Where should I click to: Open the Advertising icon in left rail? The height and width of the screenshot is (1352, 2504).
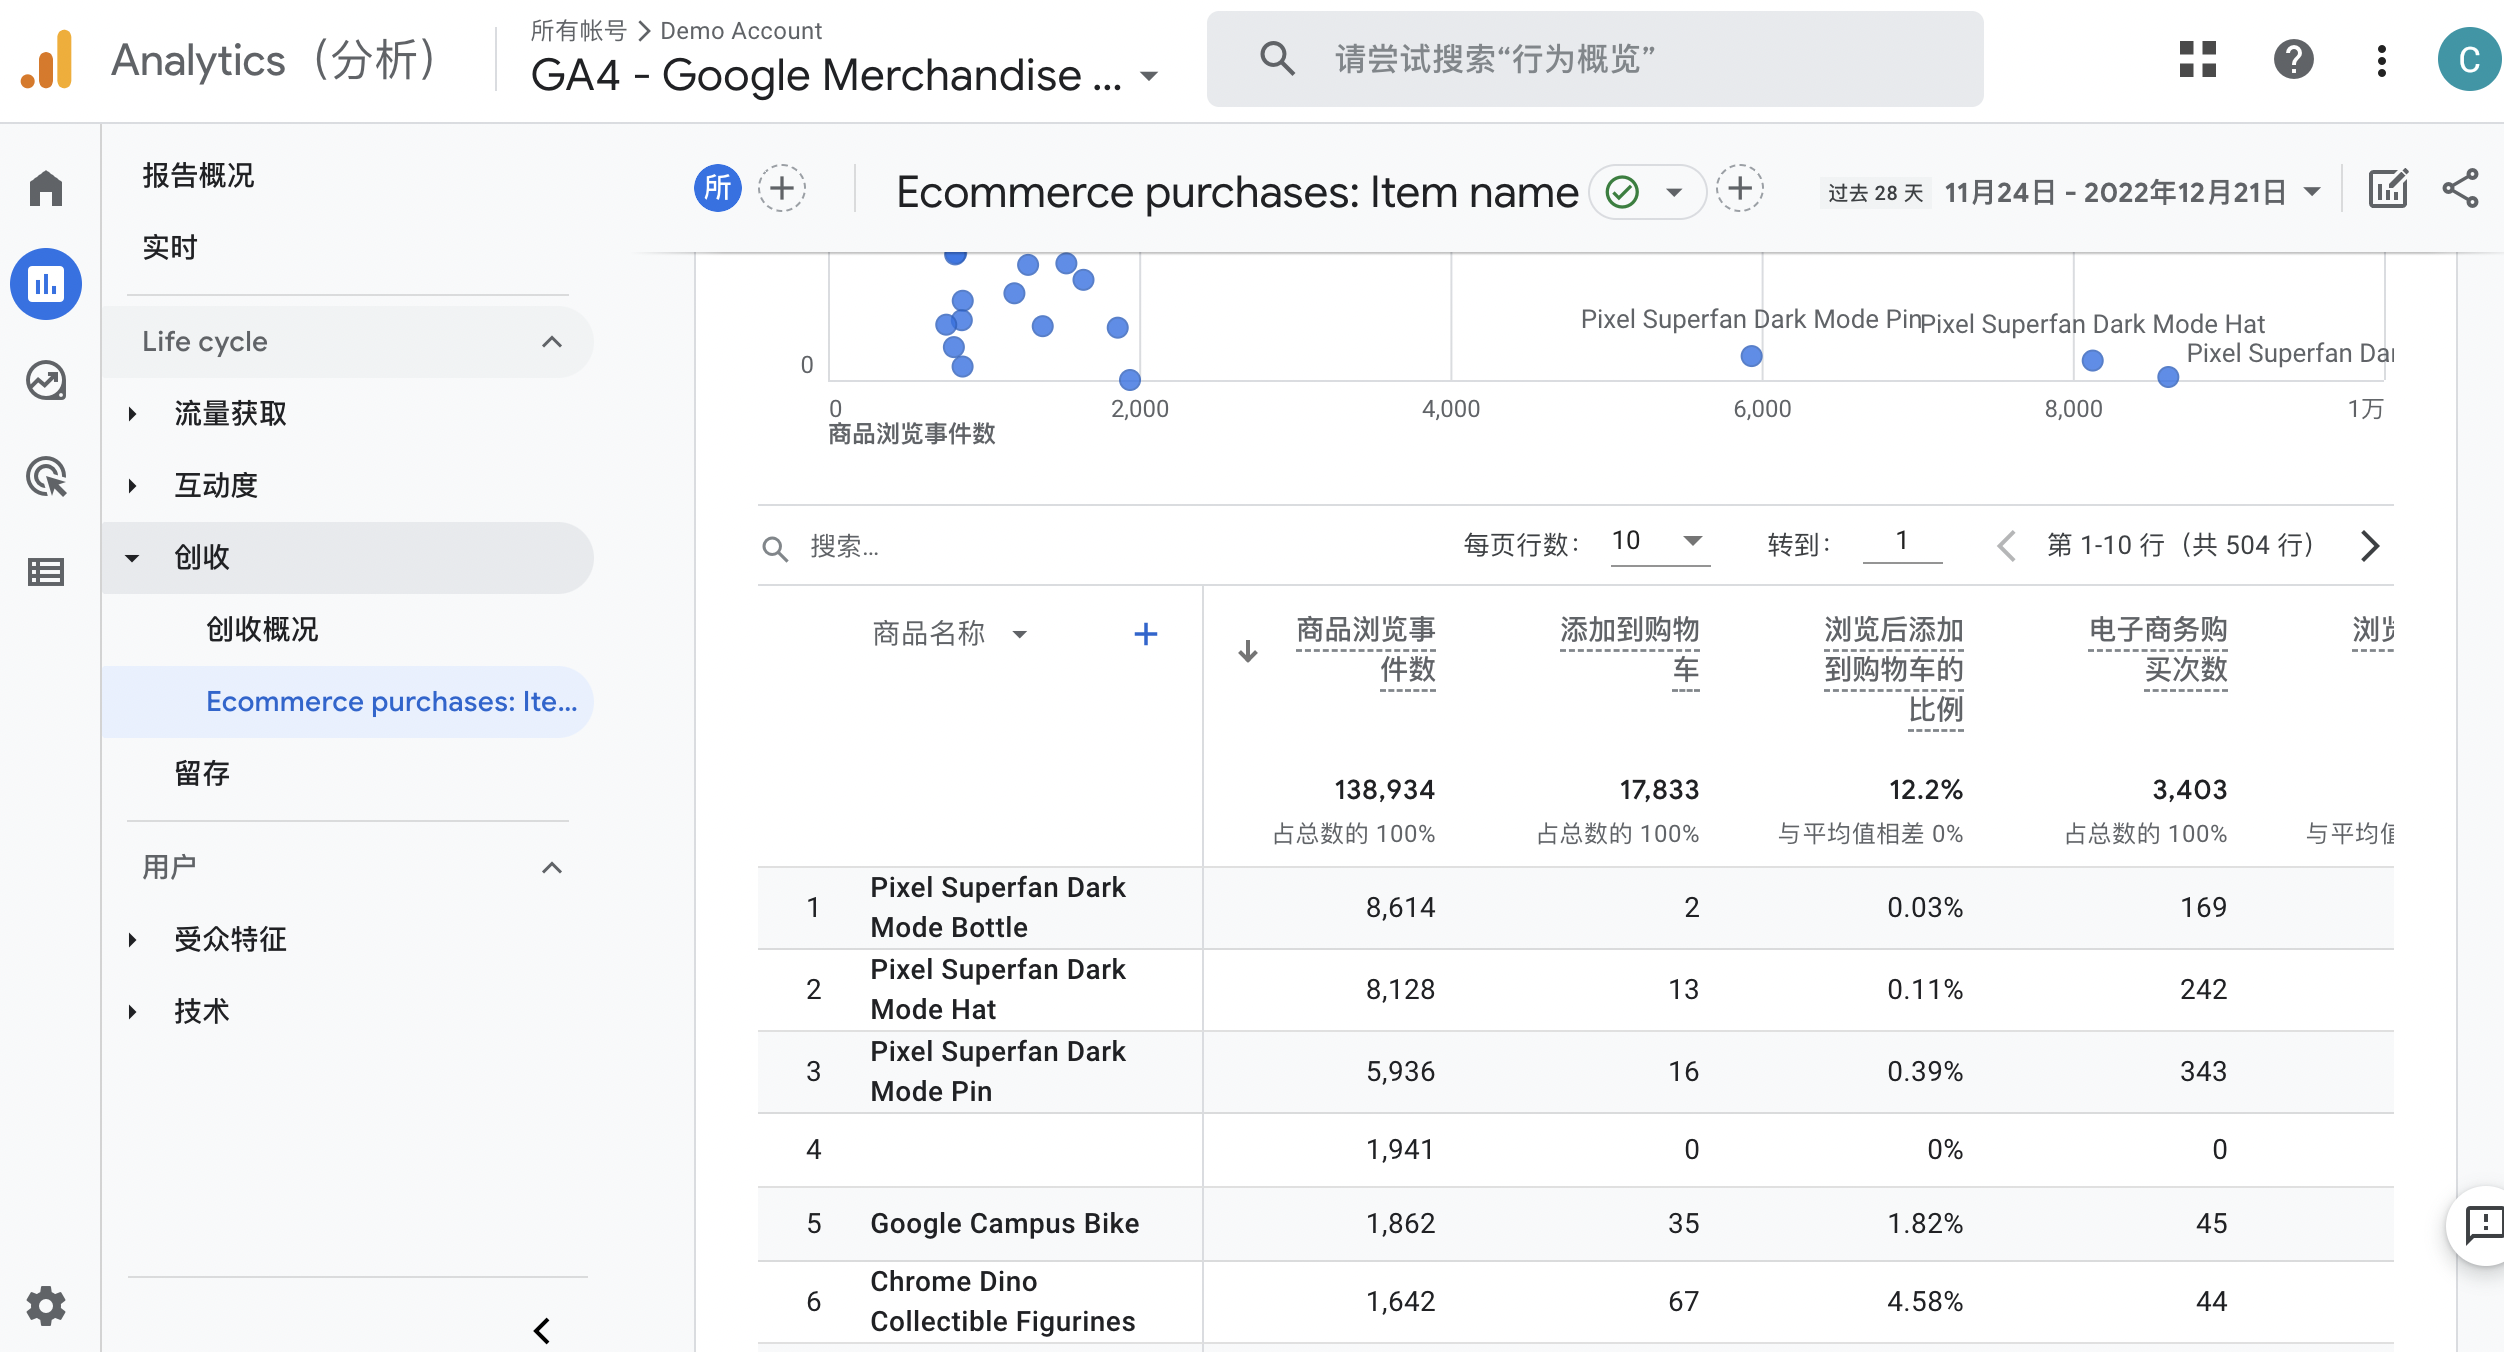[46, 477]
